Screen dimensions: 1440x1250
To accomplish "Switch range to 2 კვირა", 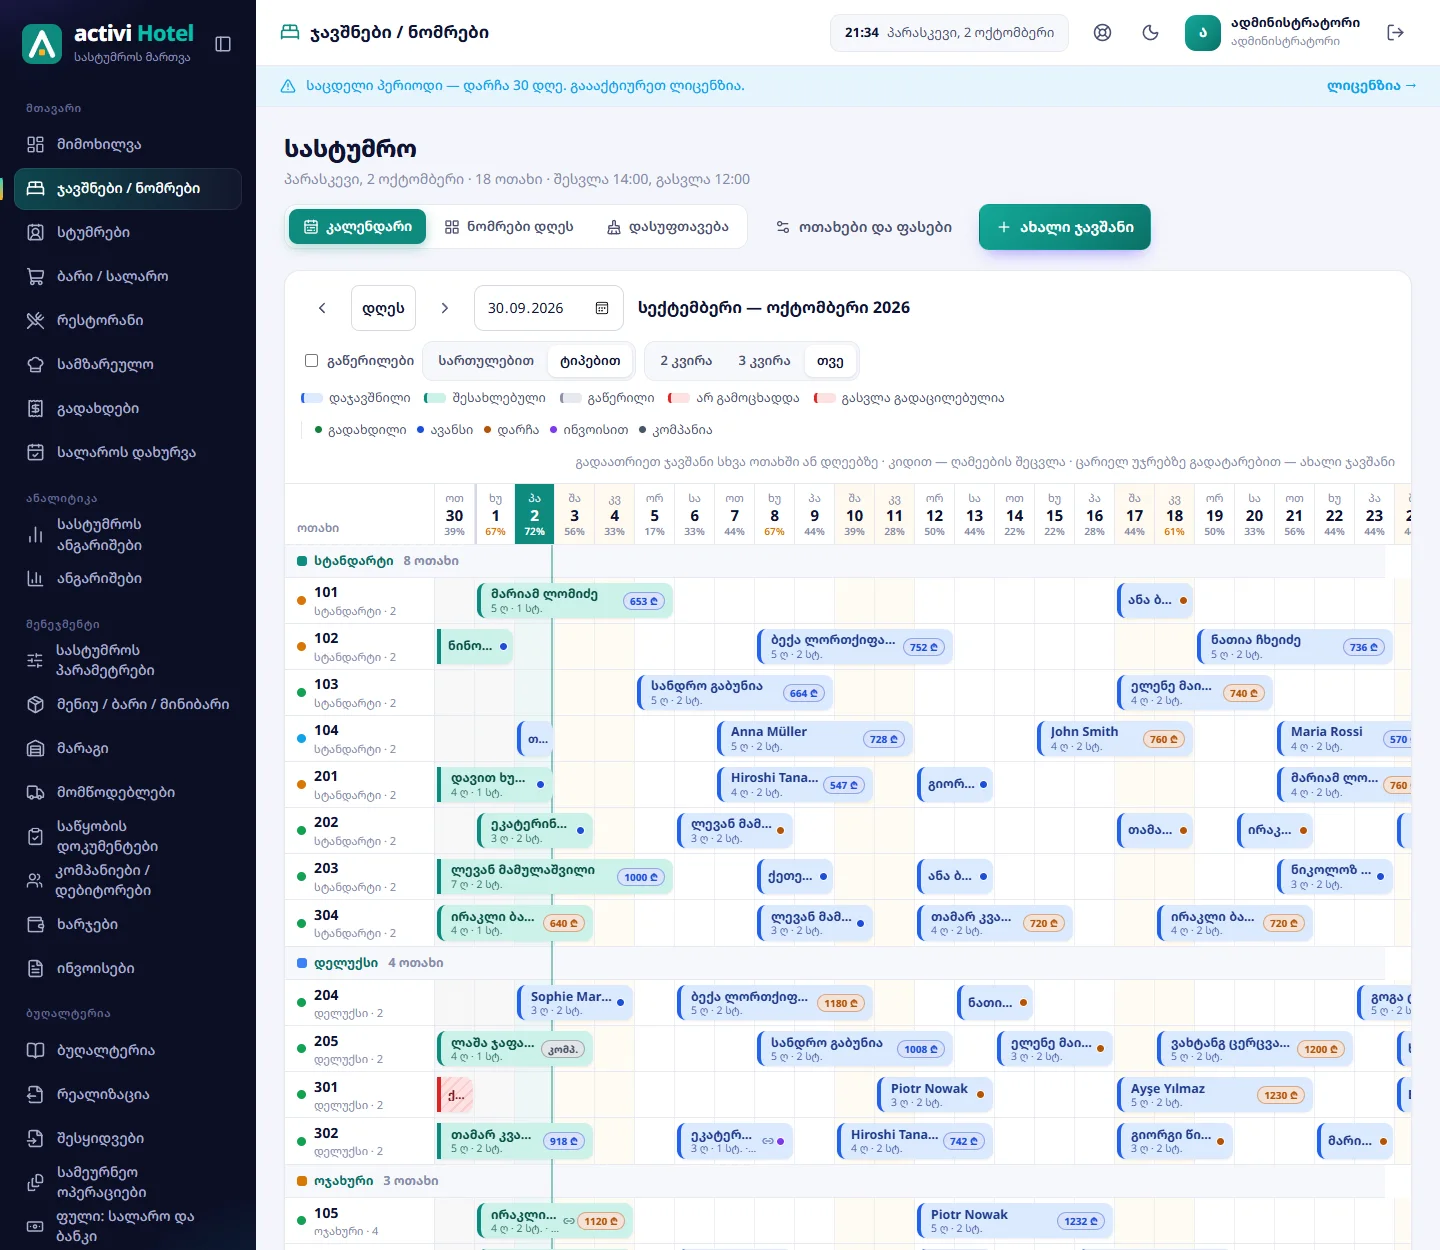I will pos(686,361).
